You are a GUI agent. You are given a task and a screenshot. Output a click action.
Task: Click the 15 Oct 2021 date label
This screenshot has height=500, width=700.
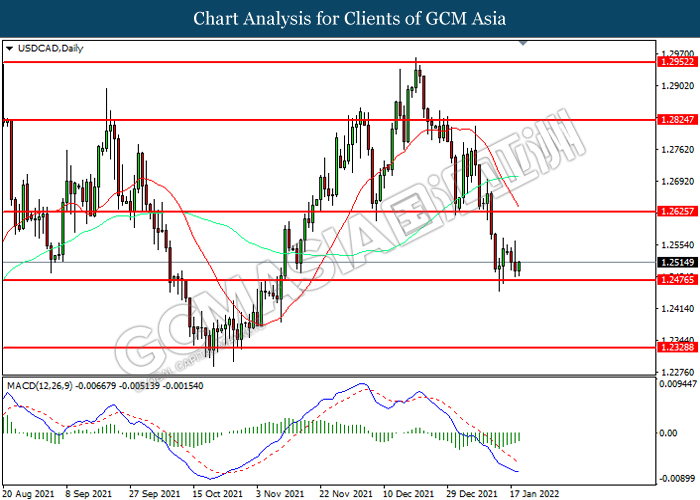coord(217,494)
